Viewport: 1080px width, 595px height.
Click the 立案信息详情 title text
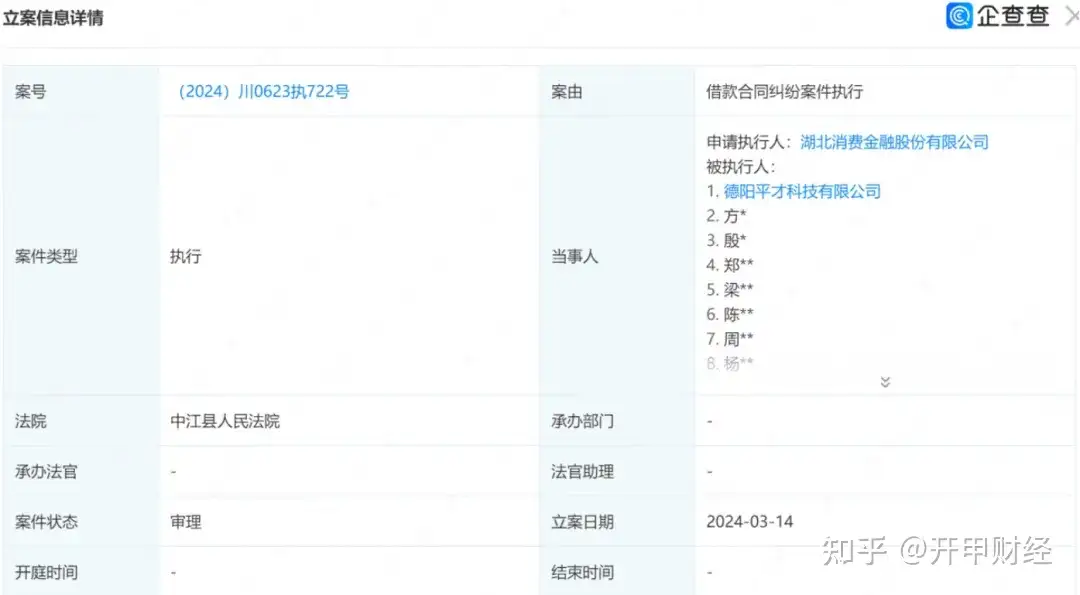pyautogui.click(x=53, y=18)
